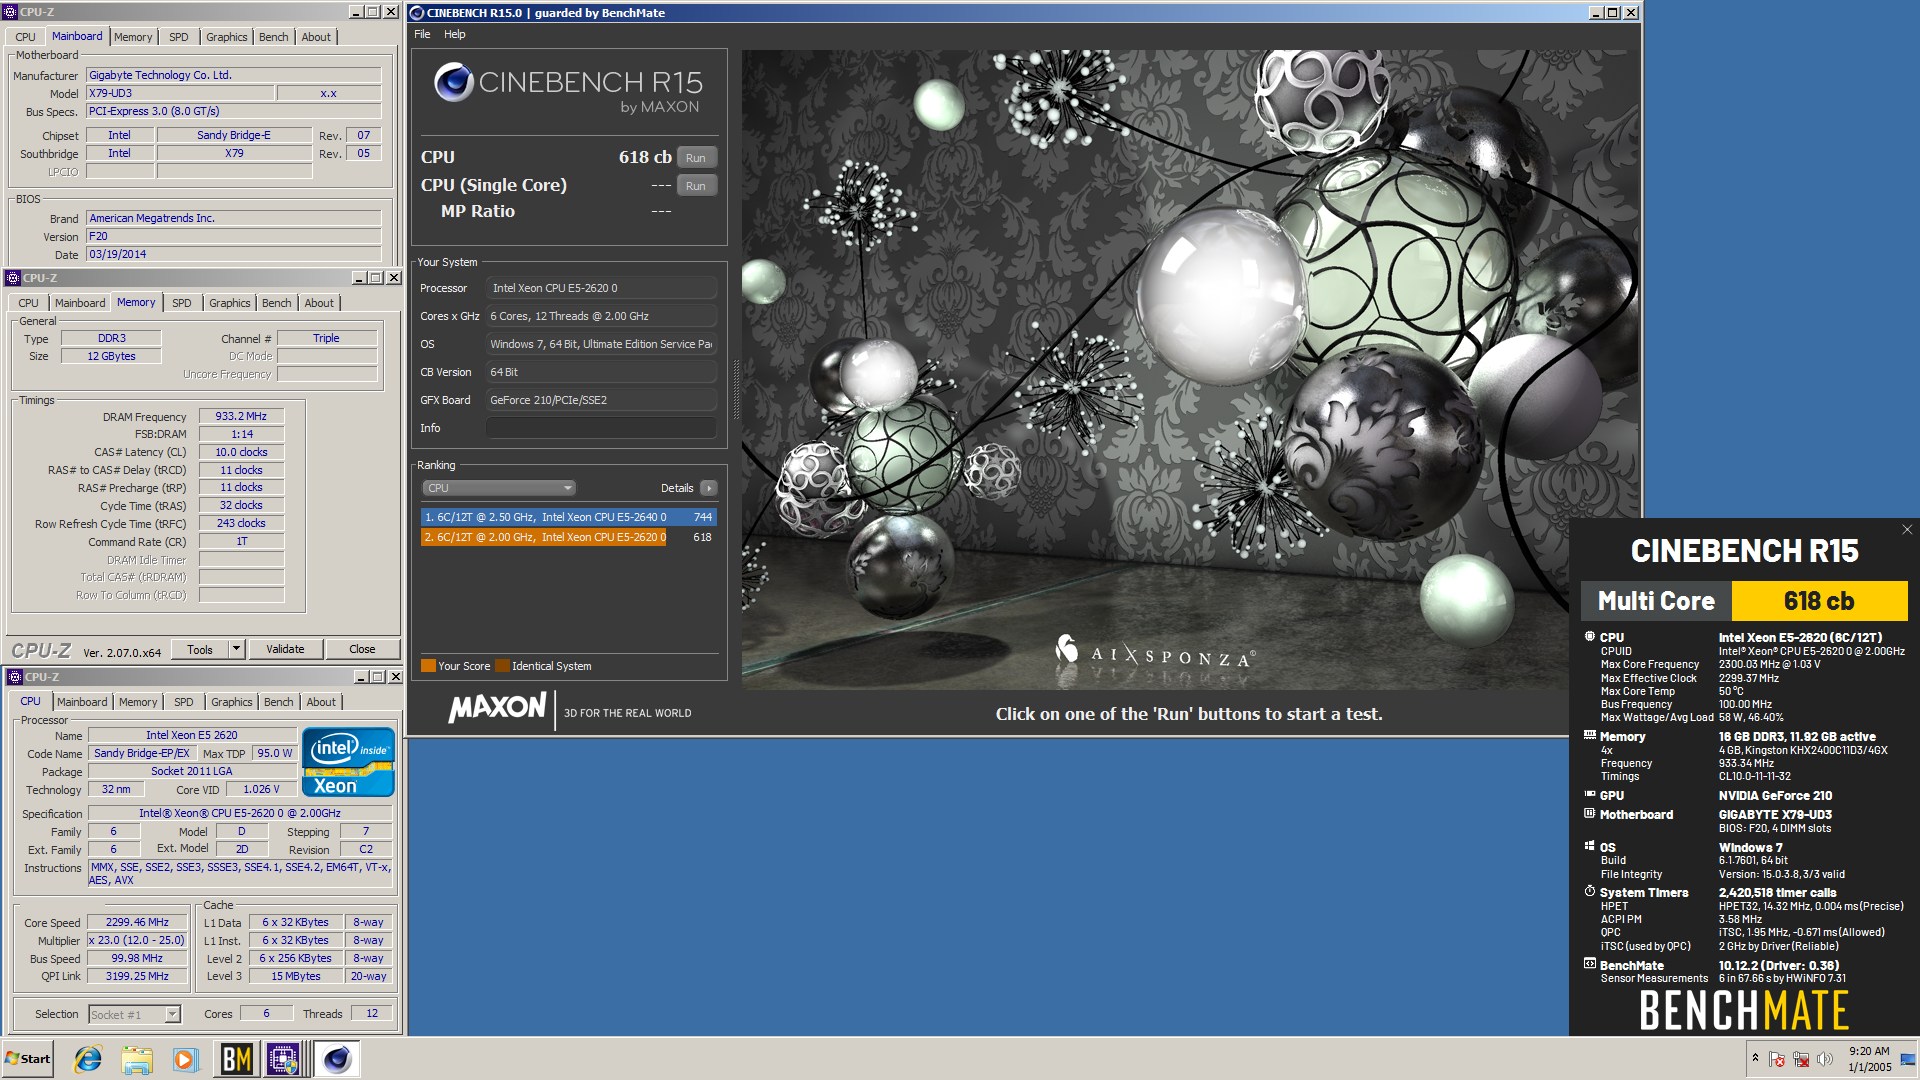The width and height of the screenshot is (1920, 1080).
Task: Click the Core Speed value 2299.46 MHz
Action: tap(138, 922)
